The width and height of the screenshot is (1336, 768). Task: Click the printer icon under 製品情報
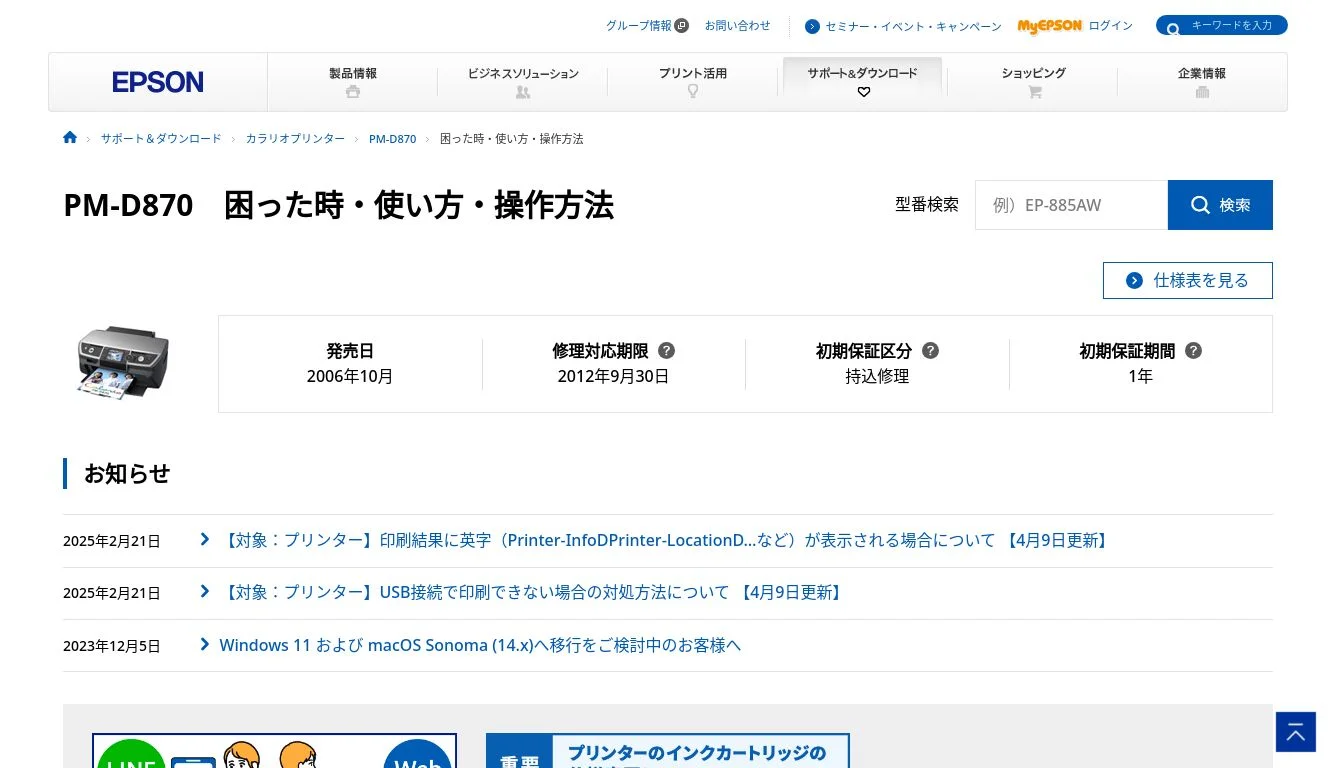click(x=352, y=92)
